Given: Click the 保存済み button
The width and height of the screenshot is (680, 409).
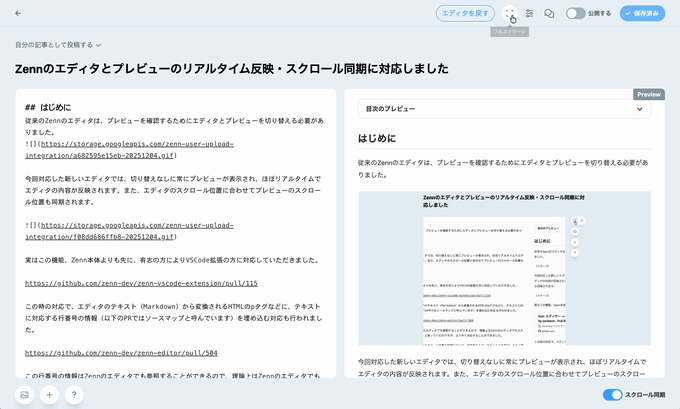Looking at the screenshot, I should click(x=642, y=14).
